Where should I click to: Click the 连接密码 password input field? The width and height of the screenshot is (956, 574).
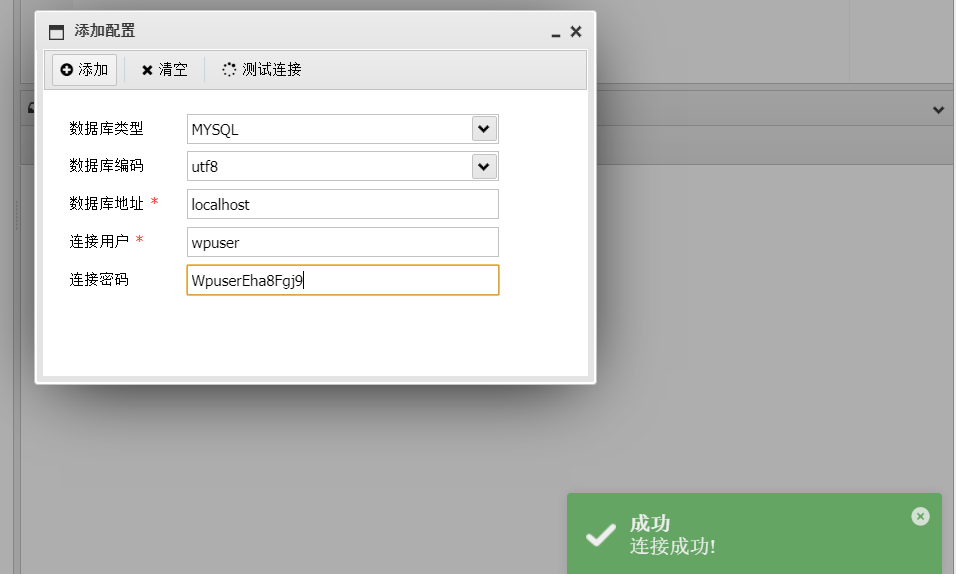[x=343, y=280]
